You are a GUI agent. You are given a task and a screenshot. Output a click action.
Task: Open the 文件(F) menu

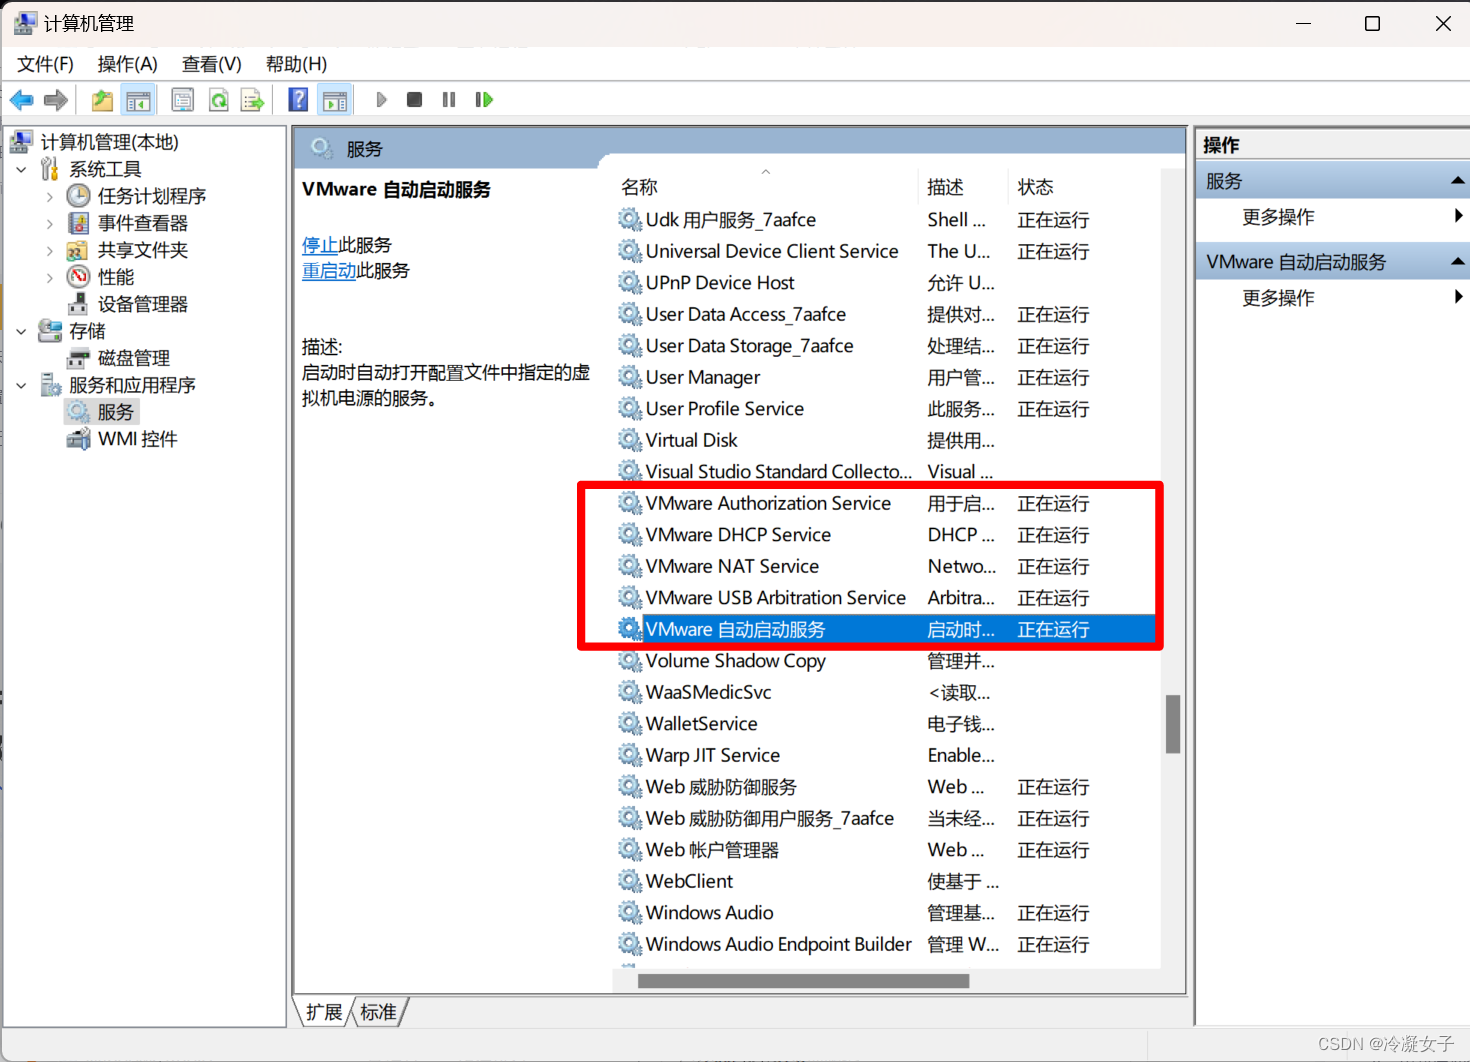tap(45, 64)
